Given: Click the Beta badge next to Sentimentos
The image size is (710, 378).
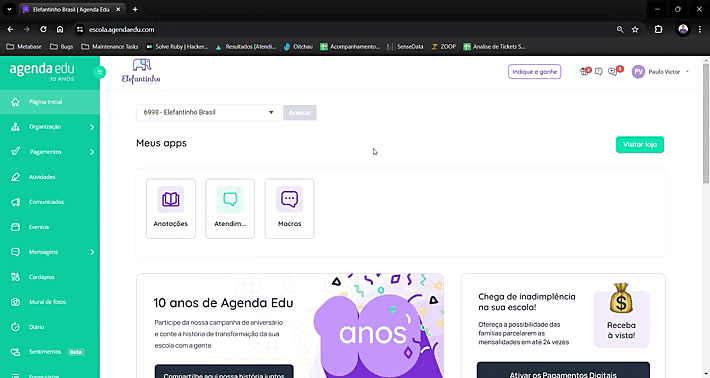Looking at the screenshot, I should click(76, 352).
